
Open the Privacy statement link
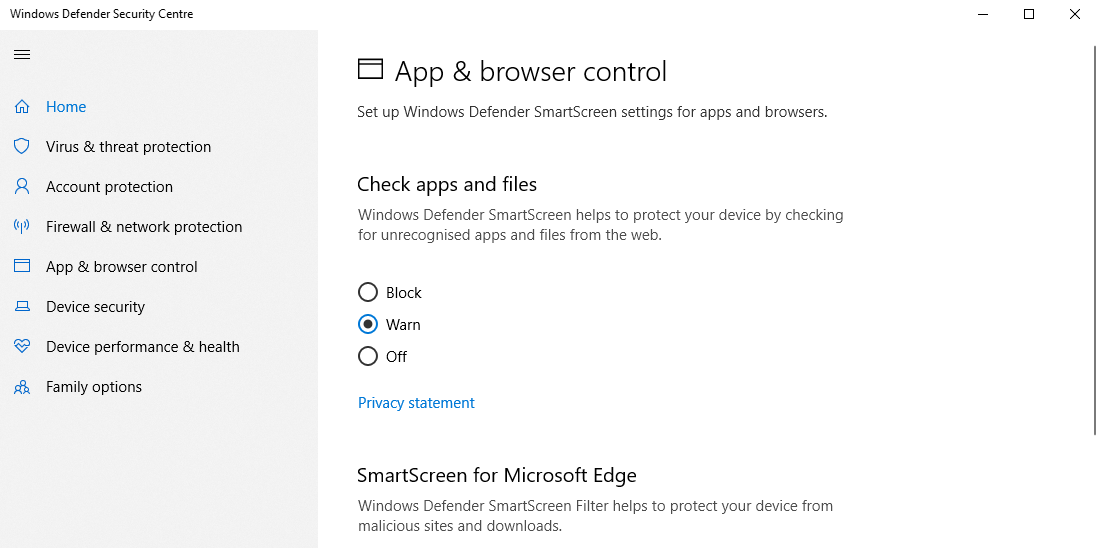[416, 403]
